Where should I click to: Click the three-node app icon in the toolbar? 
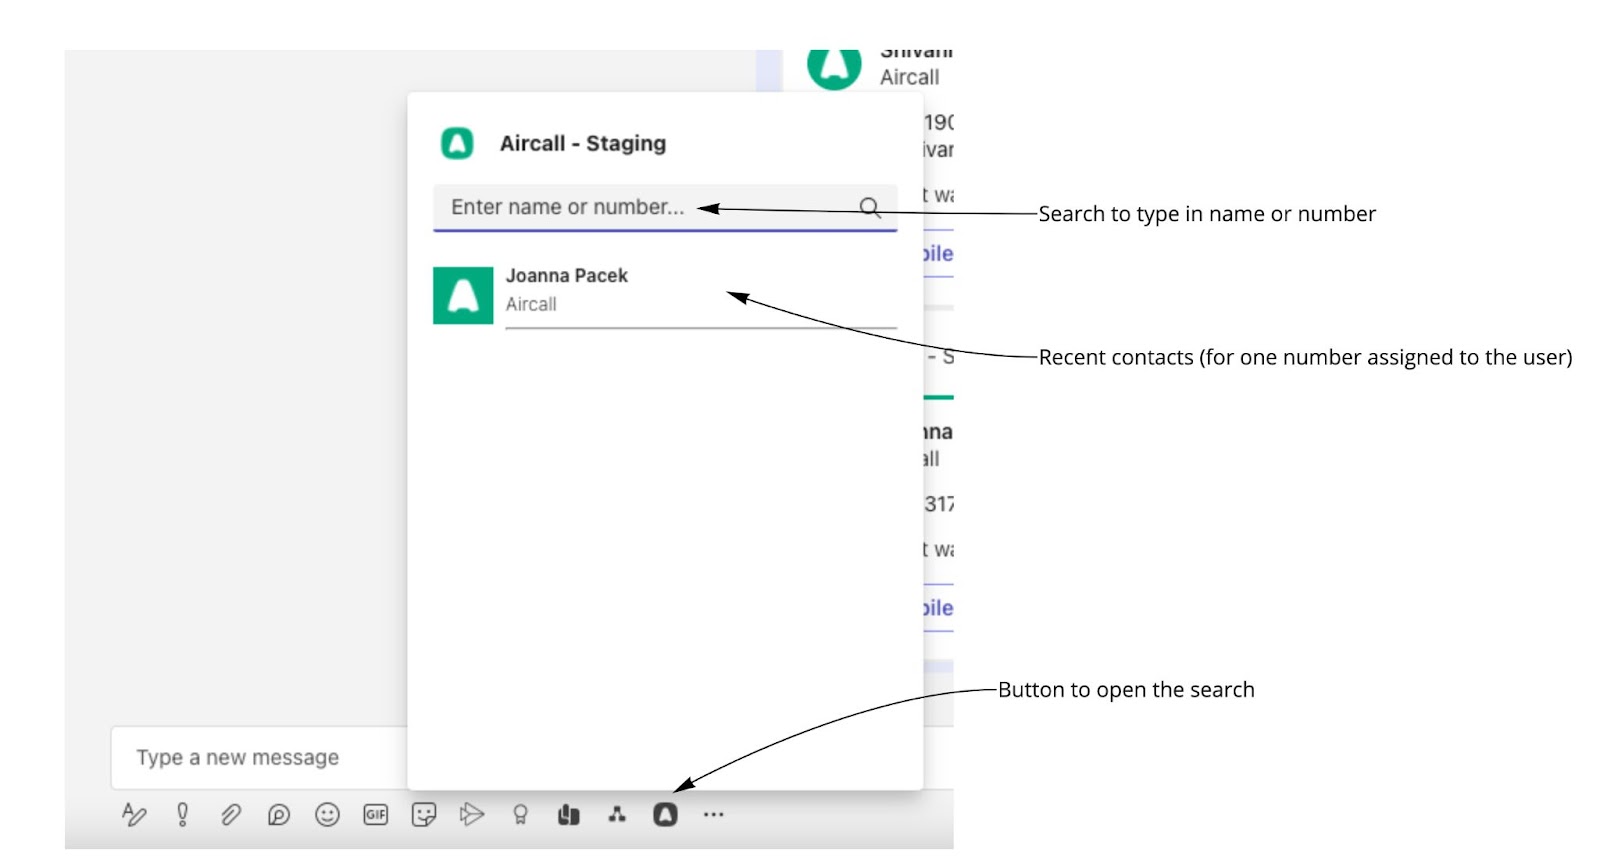617,815
